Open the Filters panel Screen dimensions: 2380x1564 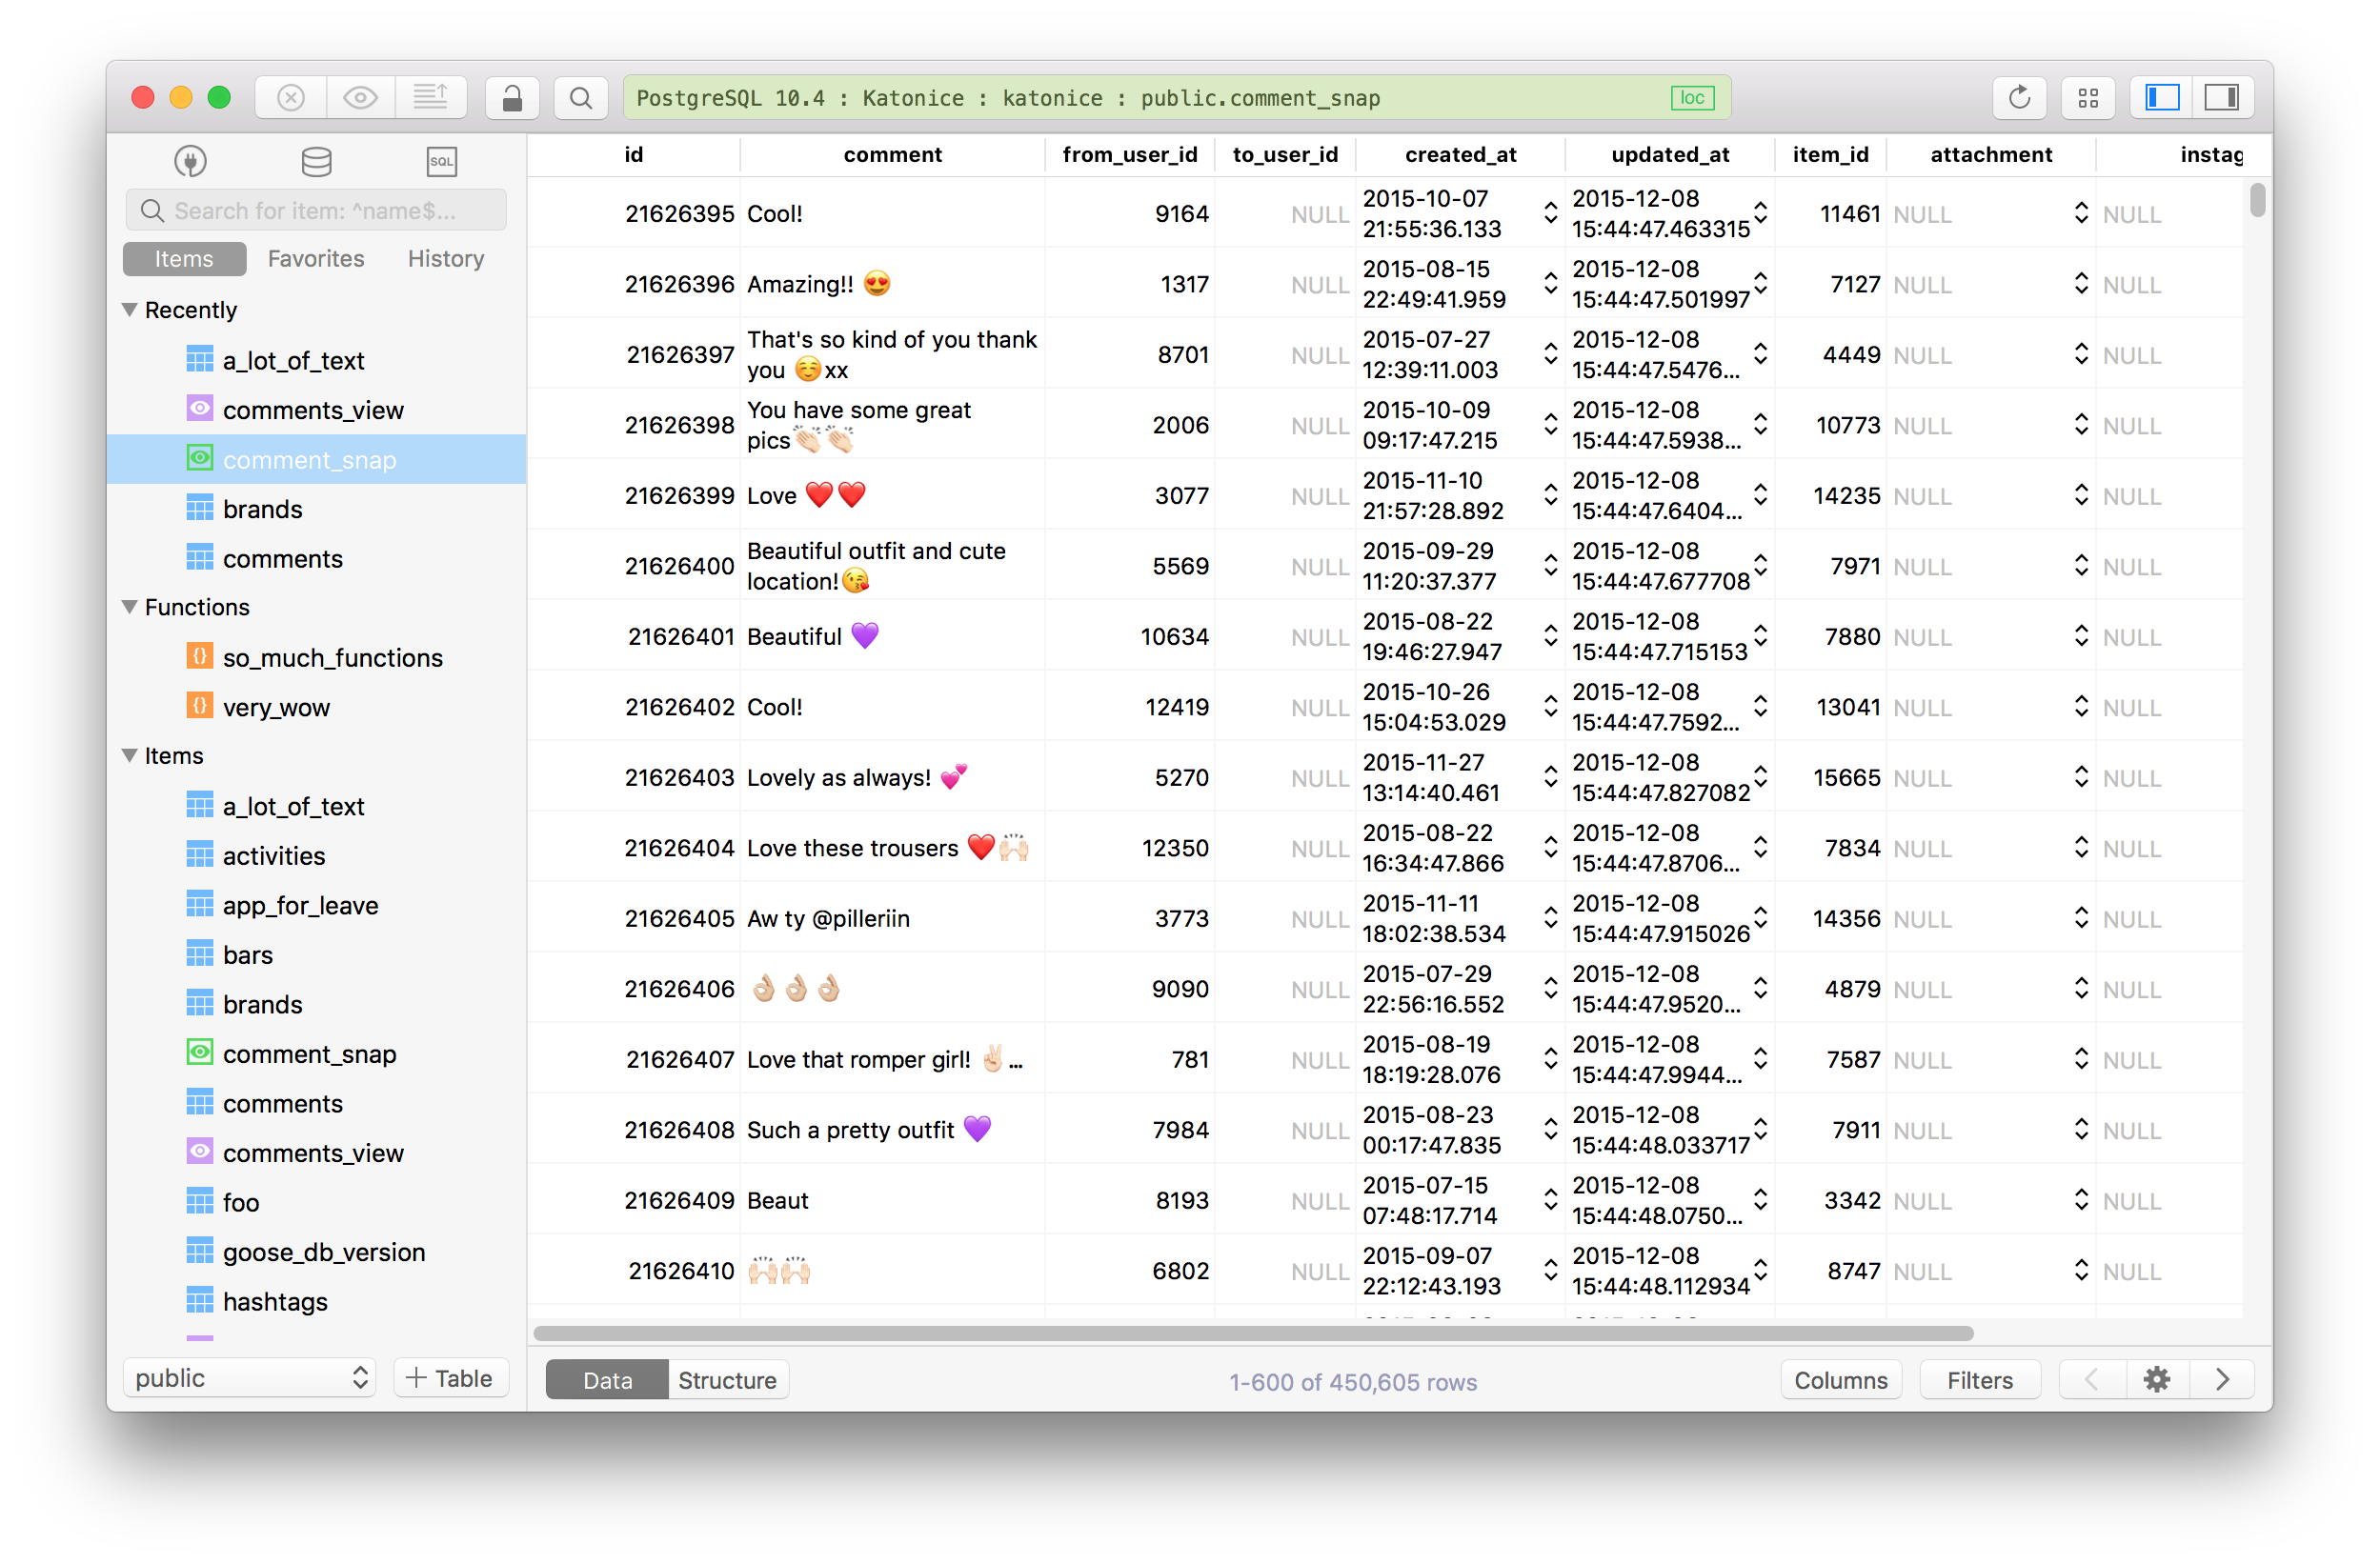[x=1979, y=1379]
